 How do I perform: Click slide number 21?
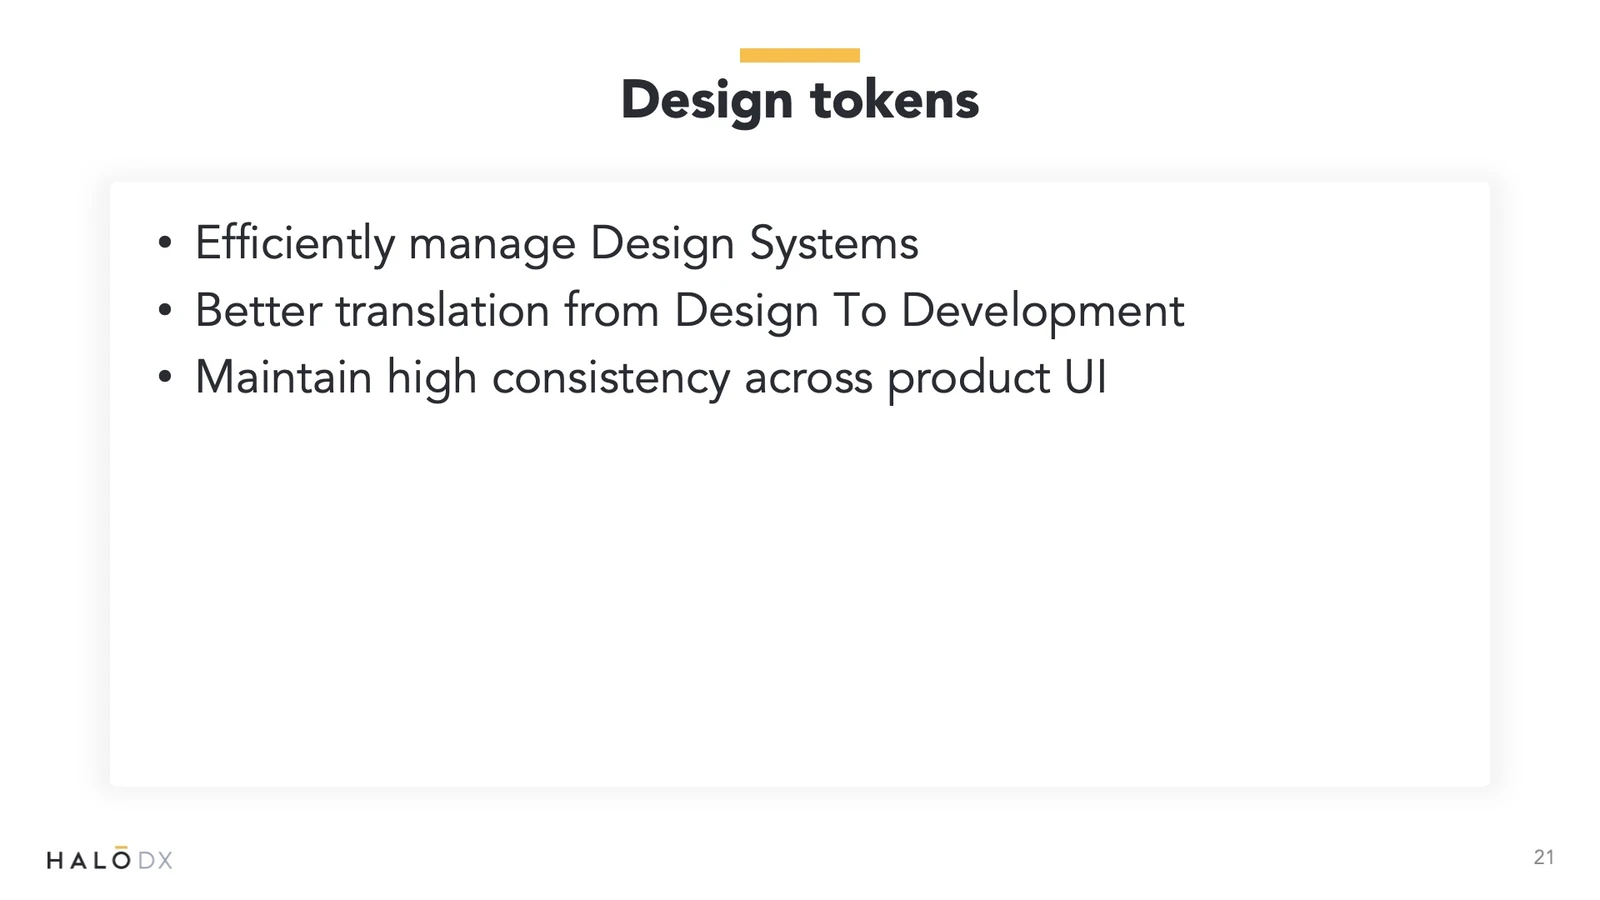[1543, 857]
